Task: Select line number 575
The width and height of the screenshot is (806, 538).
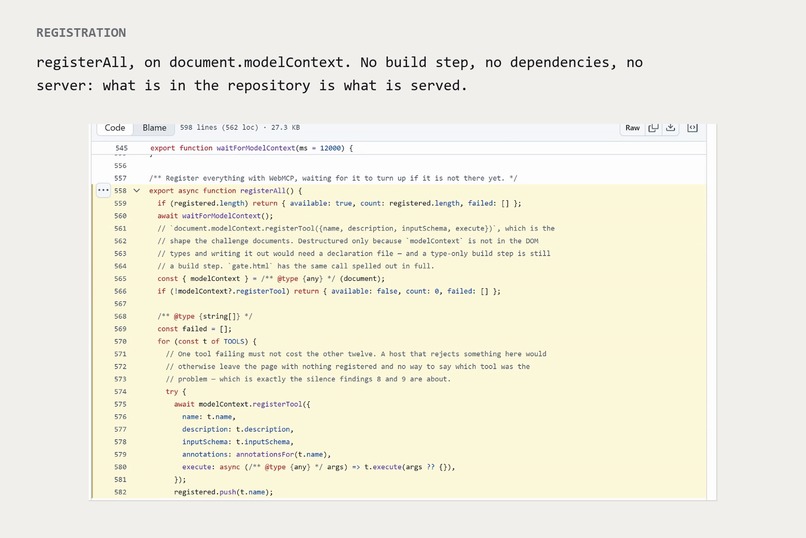Action: [120, 404]
